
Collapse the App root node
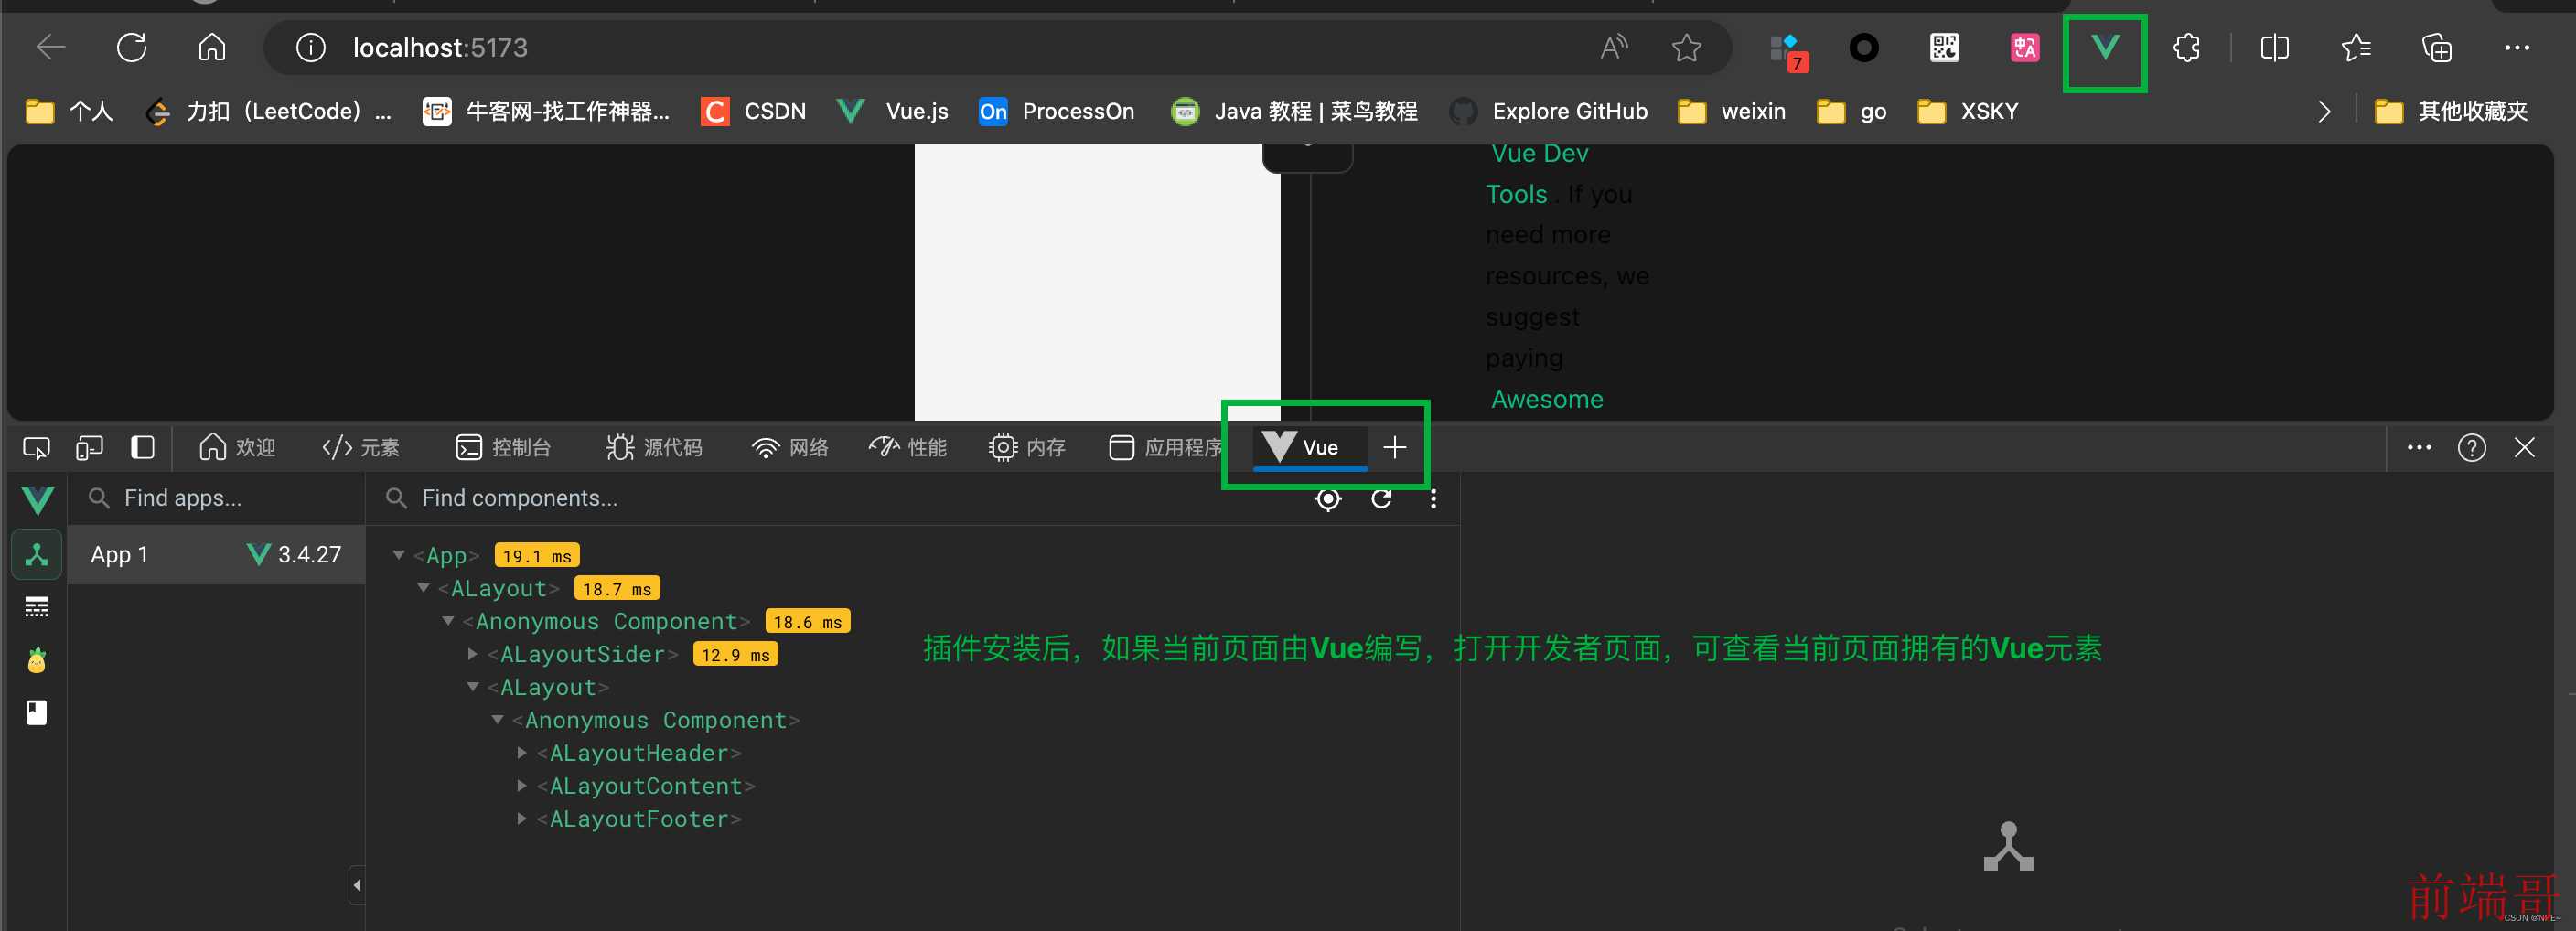[x=398, y=554]
